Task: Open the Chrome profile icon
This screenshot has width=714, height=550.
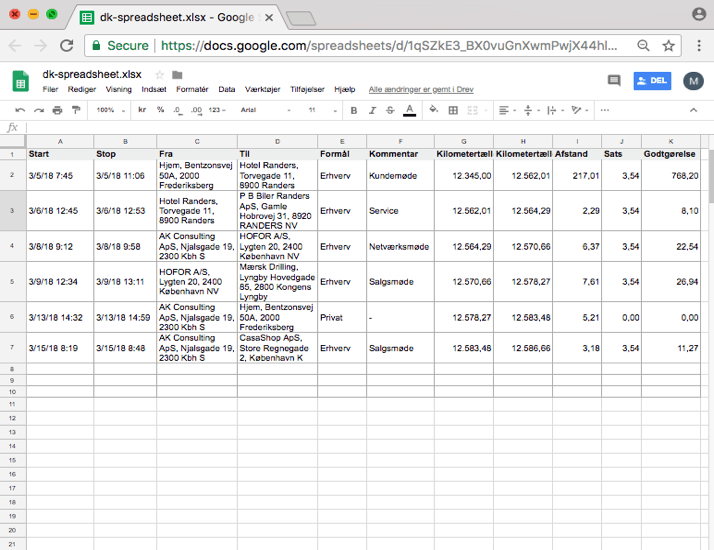Action: point(699,15)
